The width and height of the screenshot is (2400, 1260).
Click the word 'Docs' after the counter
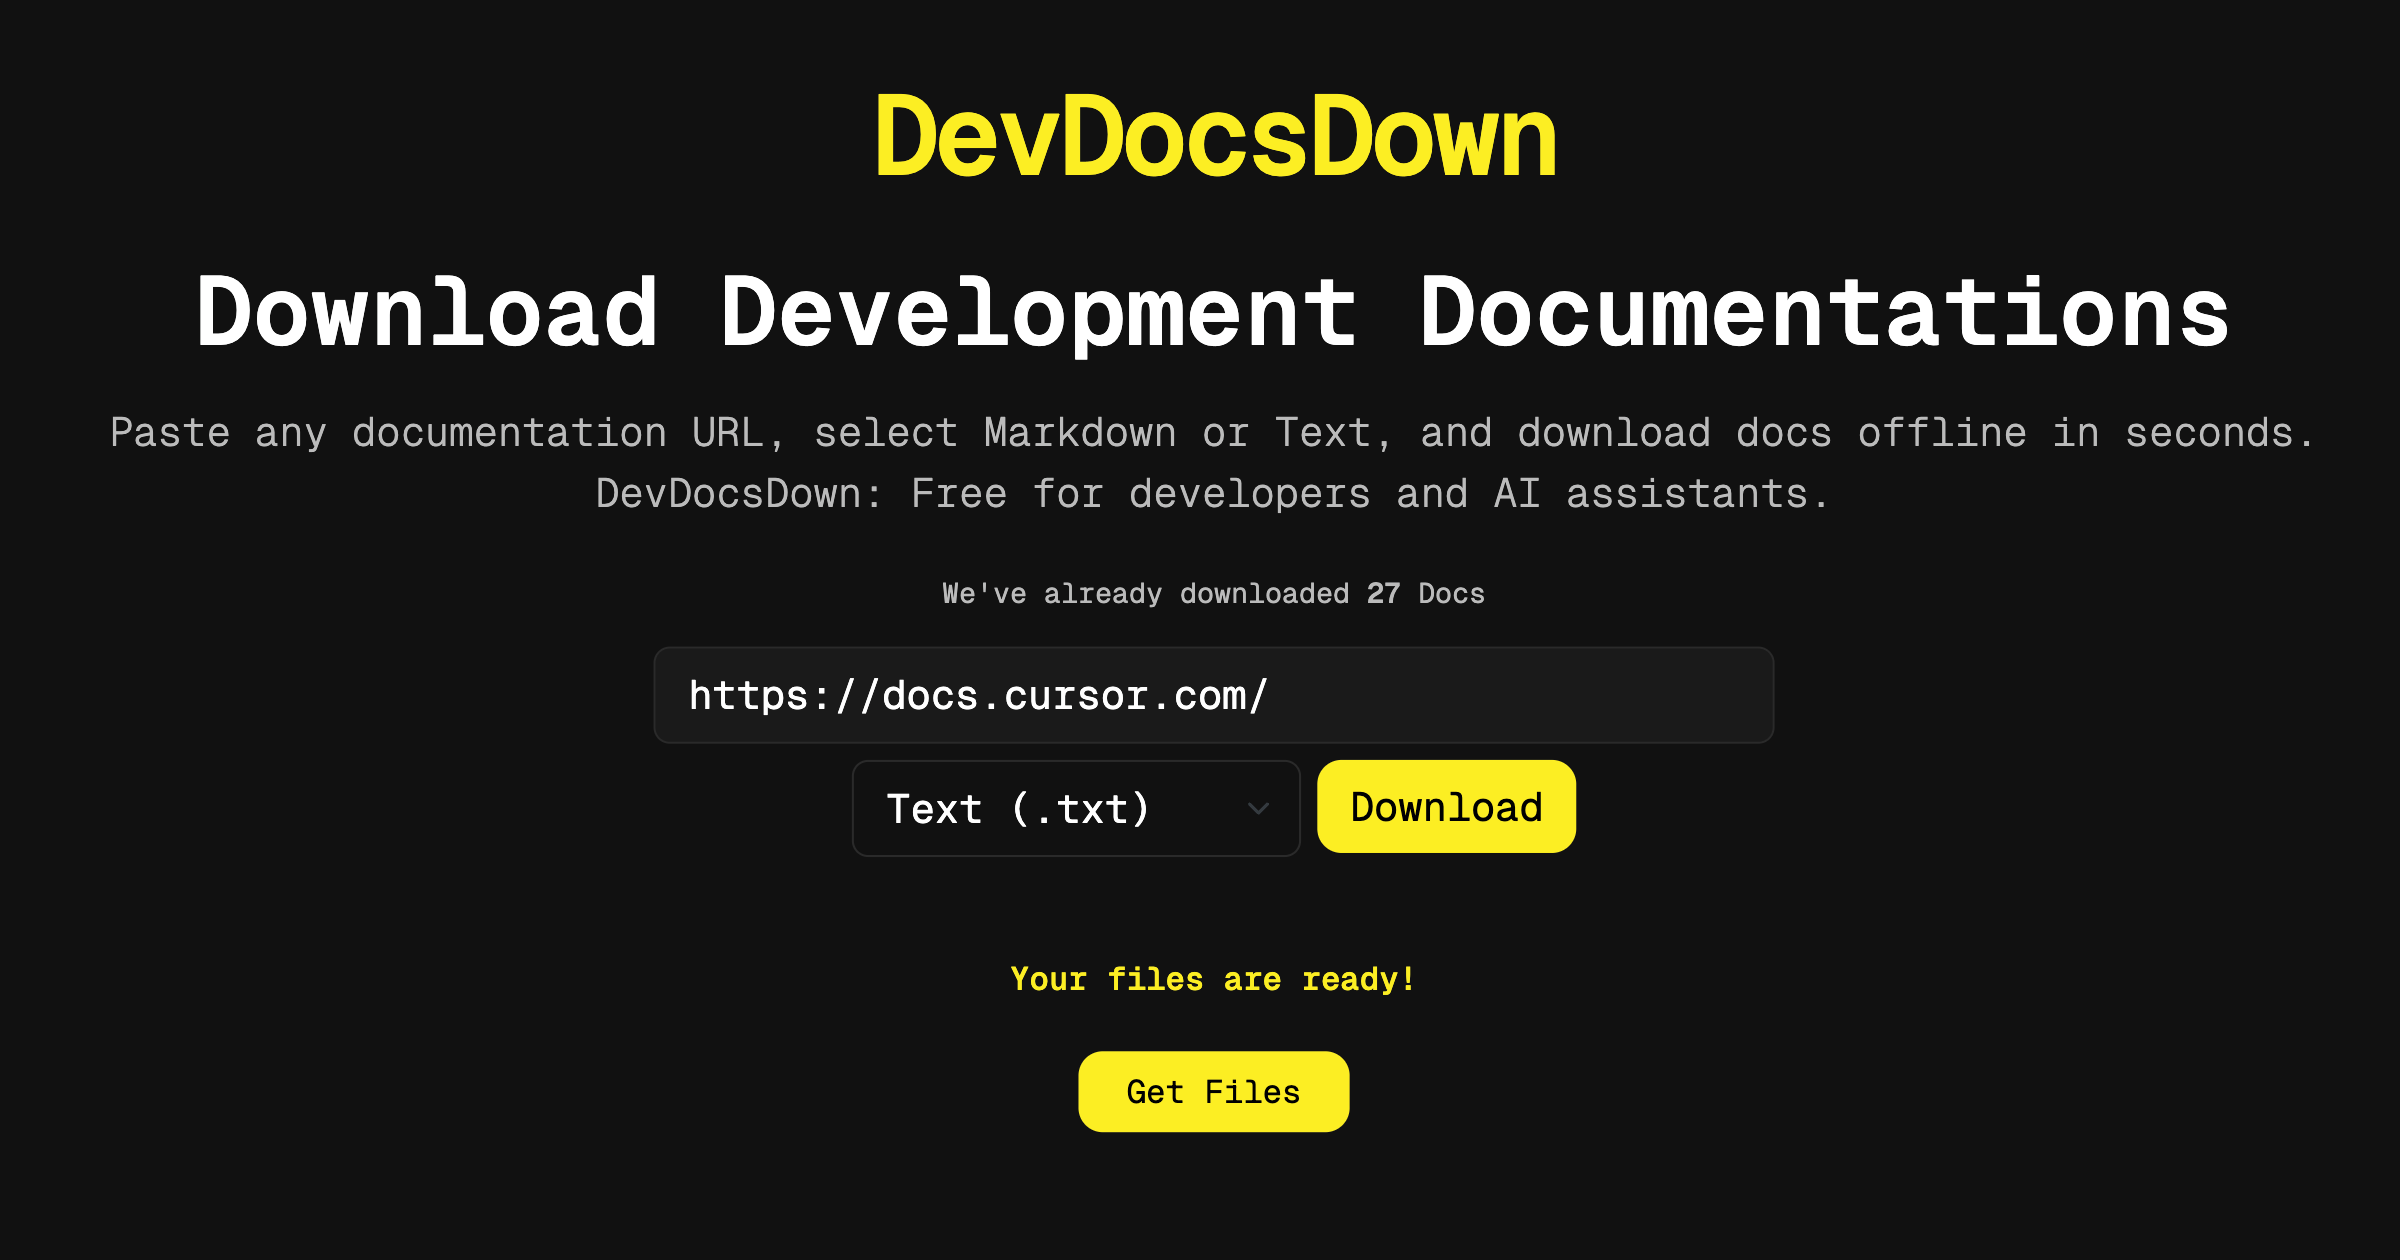click(x=1451, y=593)
